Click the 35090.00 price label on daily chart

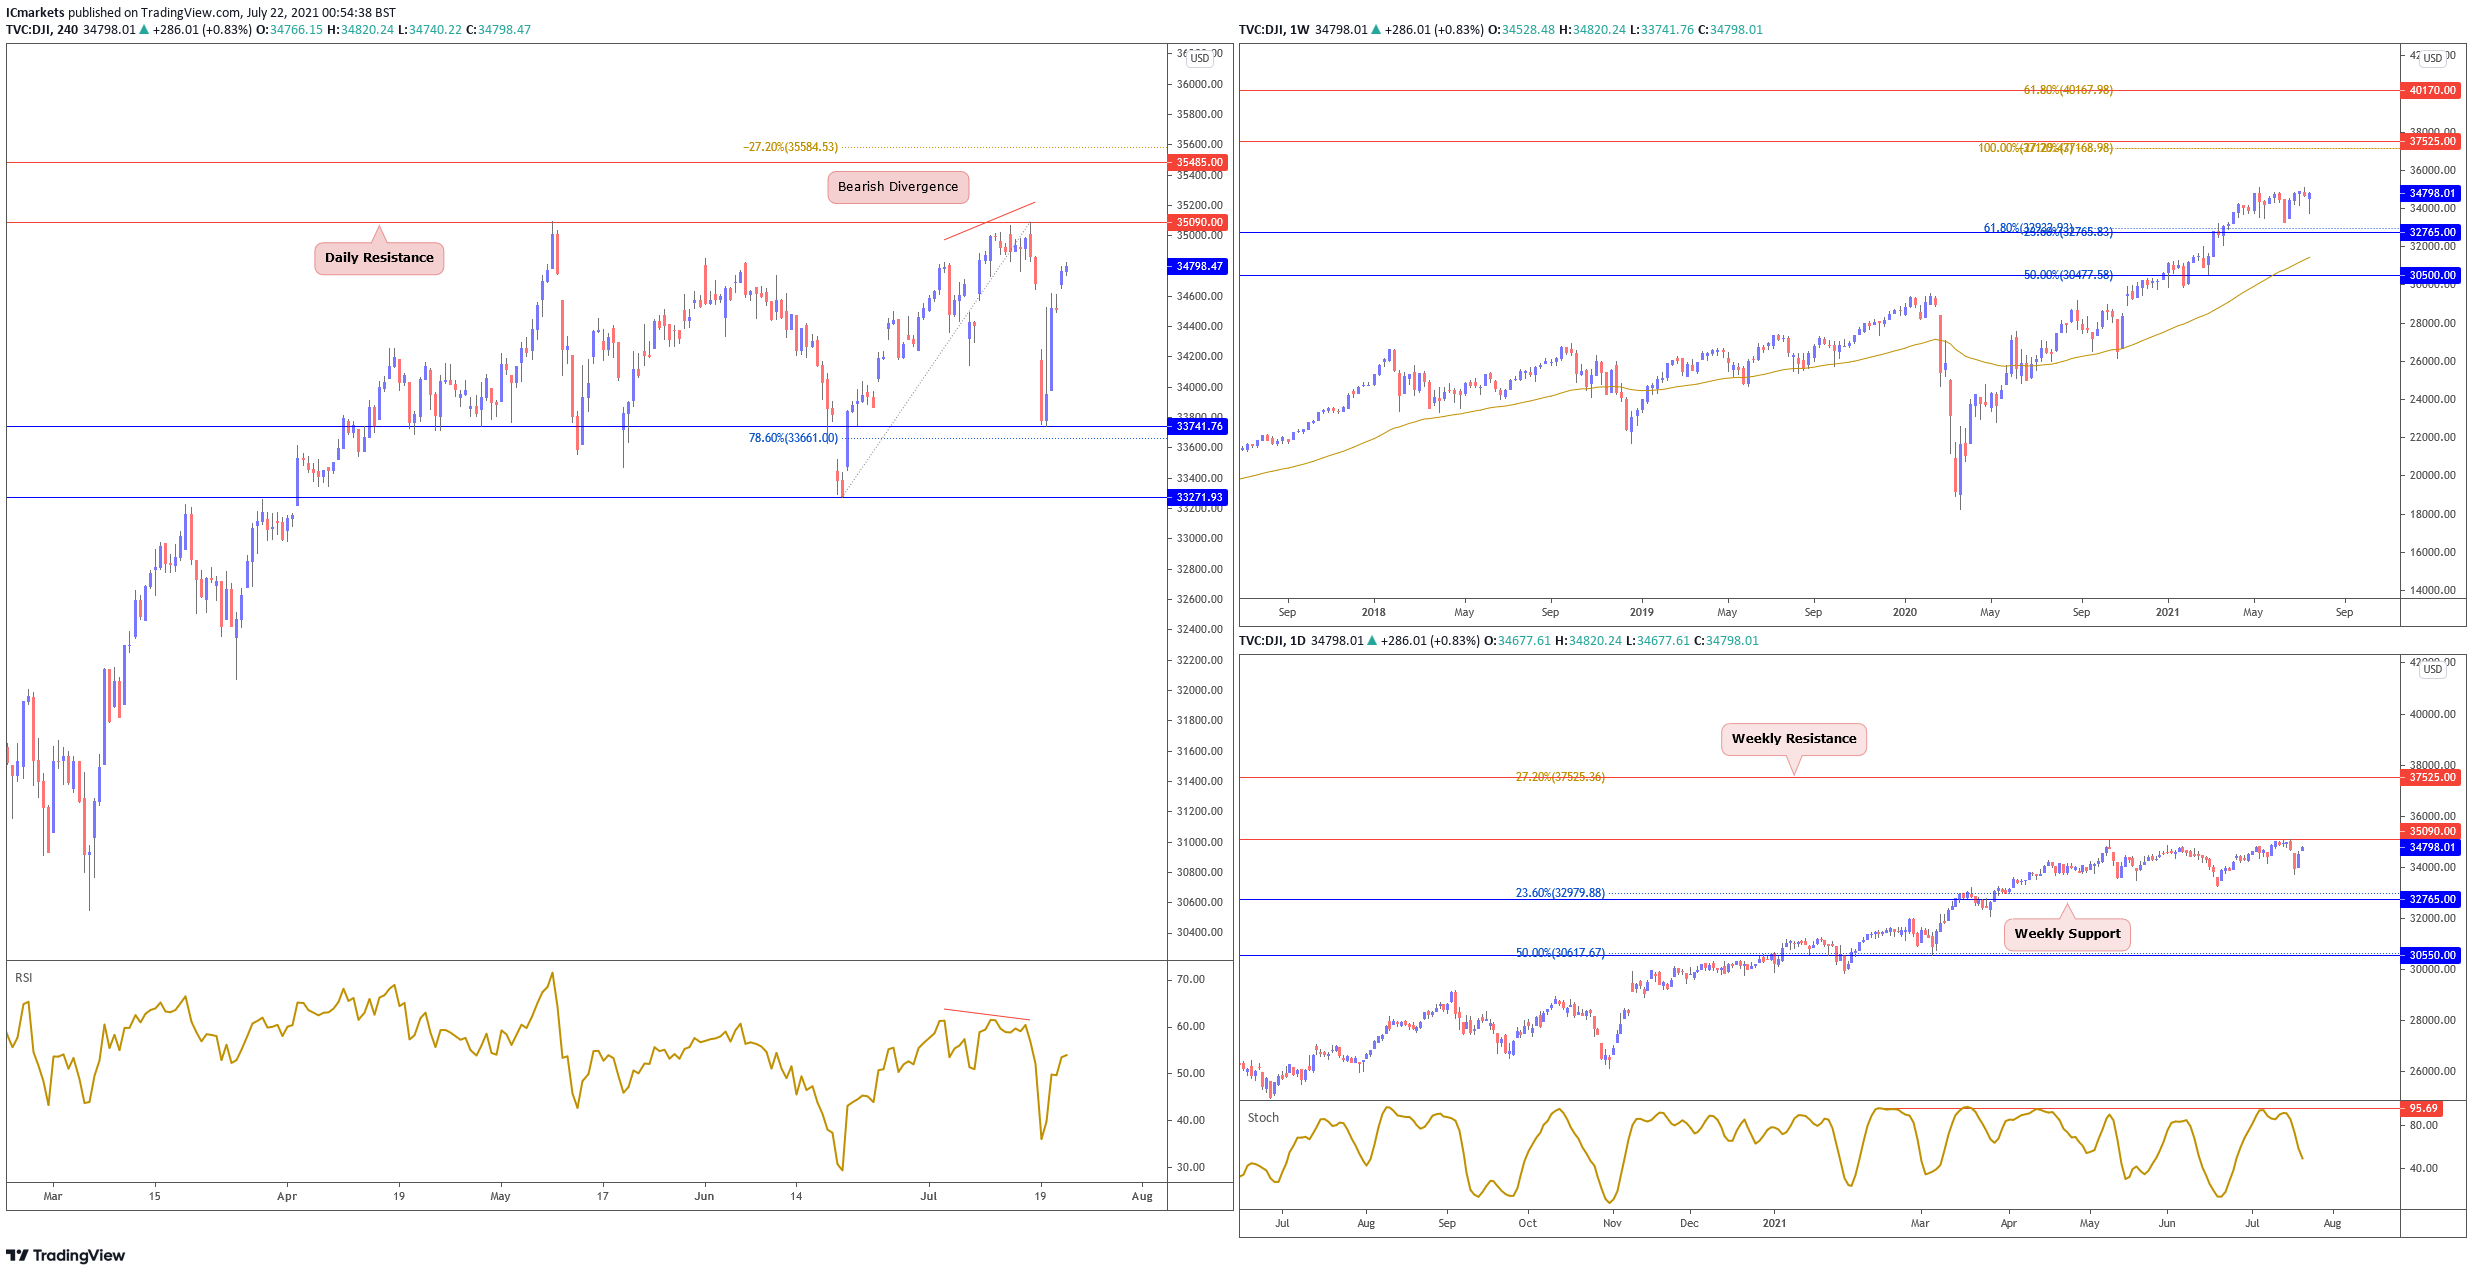(x=2431, y=831)
